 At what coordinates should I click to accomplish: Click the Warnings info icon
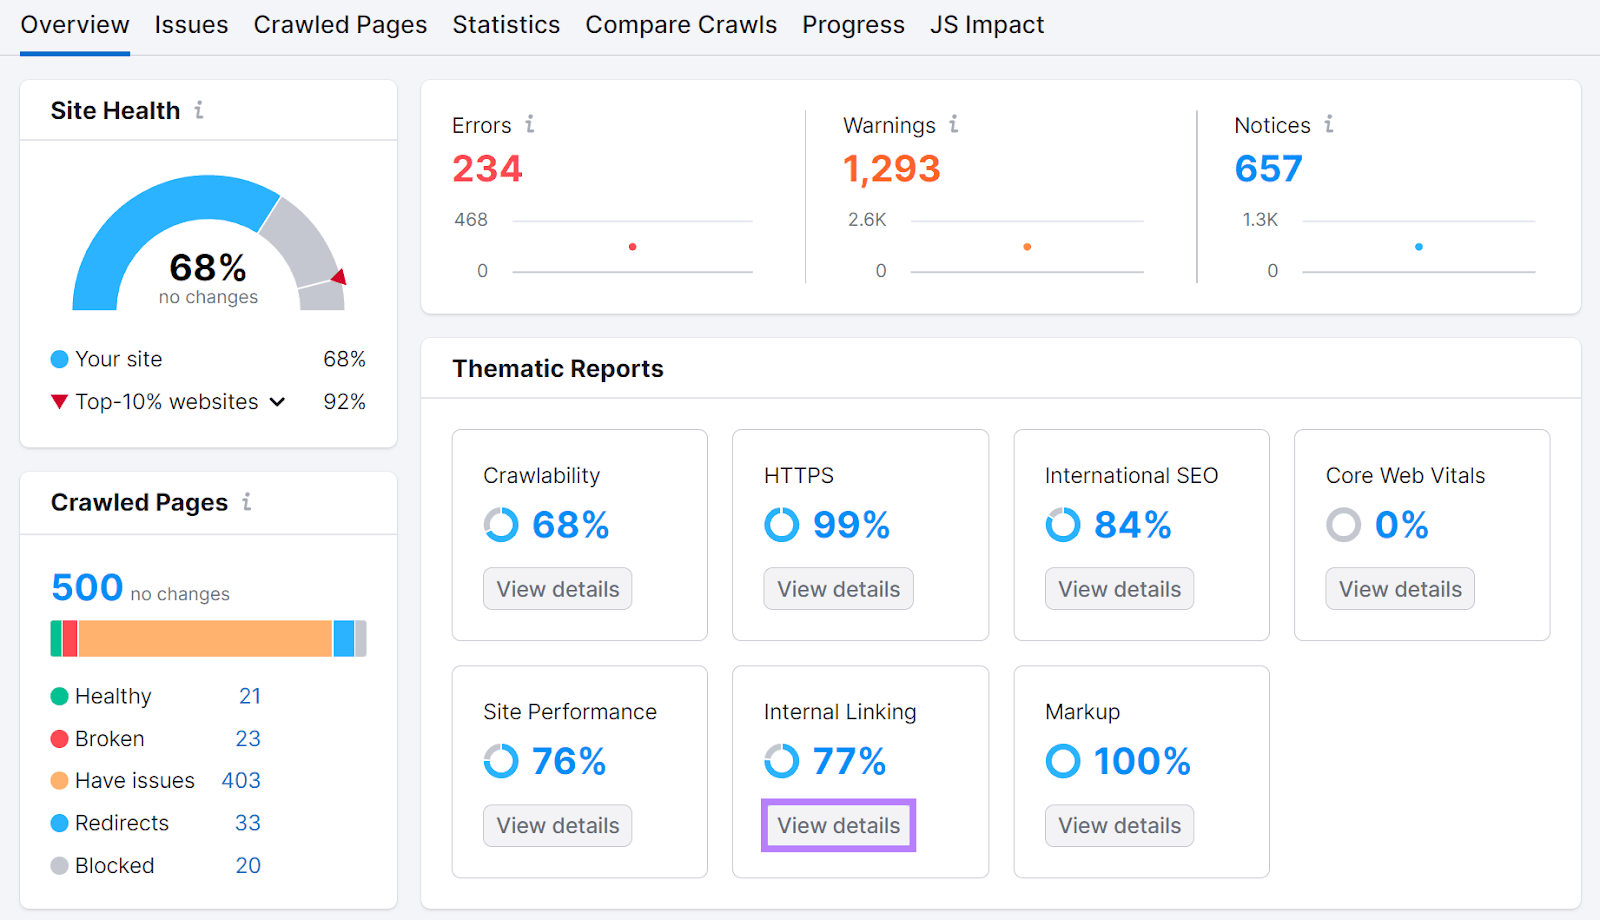pos(955,125)
